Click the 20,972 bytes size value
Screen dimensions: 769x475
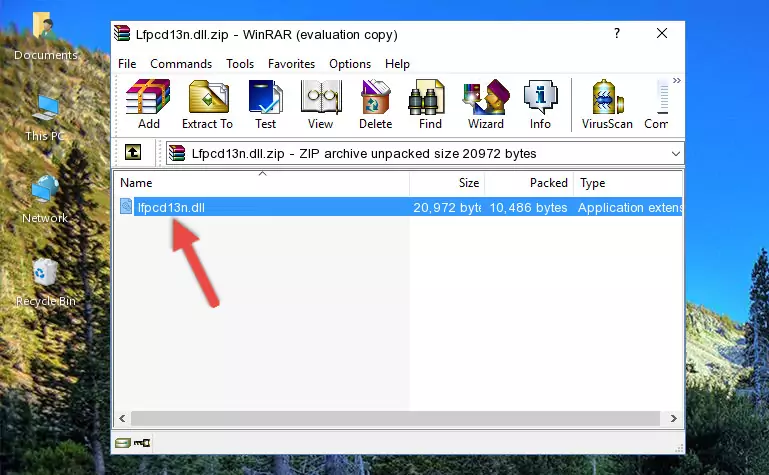[447, 207]
